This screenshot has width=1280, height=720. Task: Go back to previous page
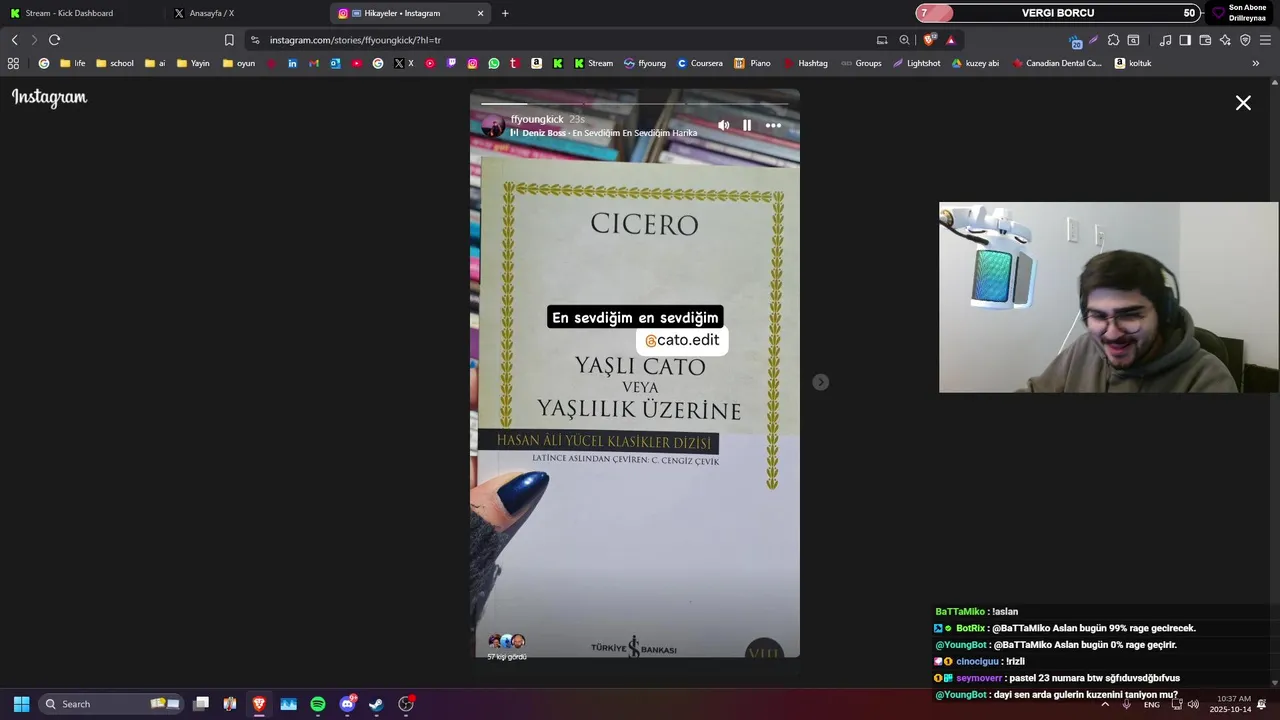click(14, 40)
